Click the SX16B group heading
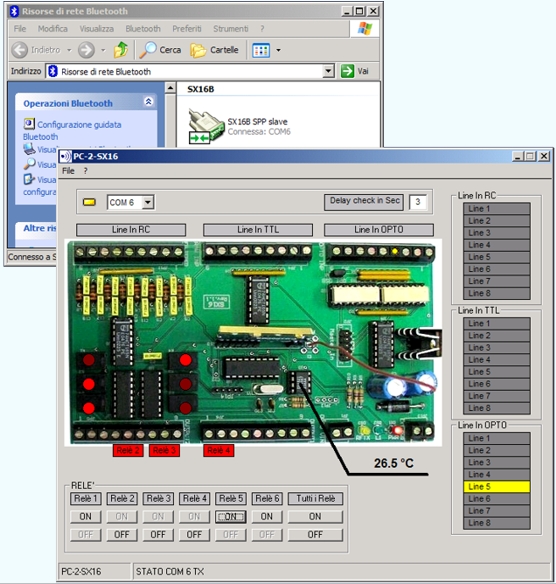The height and width of the screenshot is (584, 556). 201,89
